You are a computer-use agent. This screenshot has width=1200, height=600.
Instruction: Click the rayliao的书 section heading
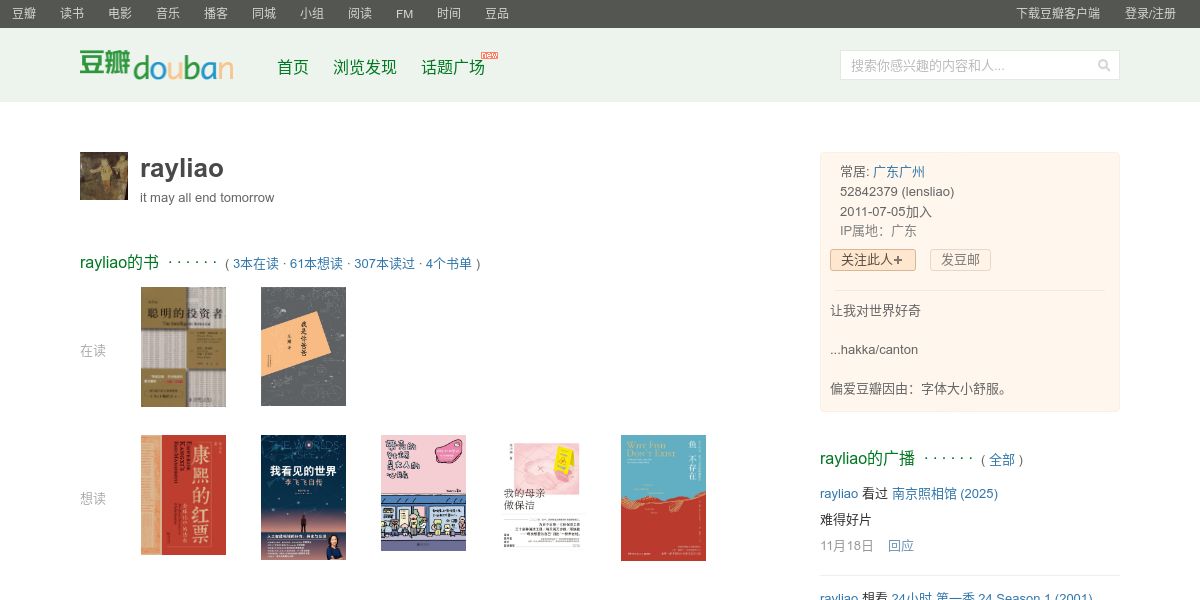coord(119,263)
